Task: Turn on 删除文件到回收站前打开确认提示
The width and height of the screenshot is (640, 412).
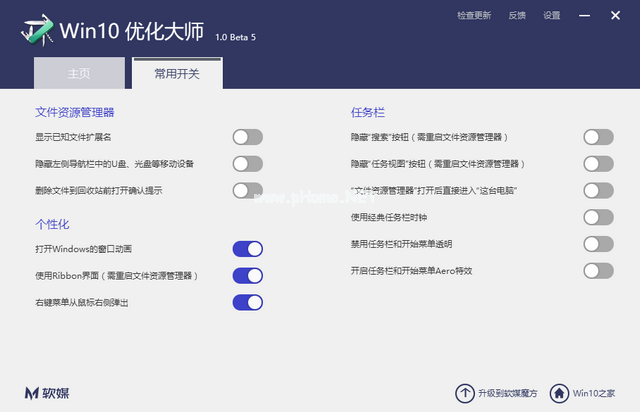Action: (247, 190)
